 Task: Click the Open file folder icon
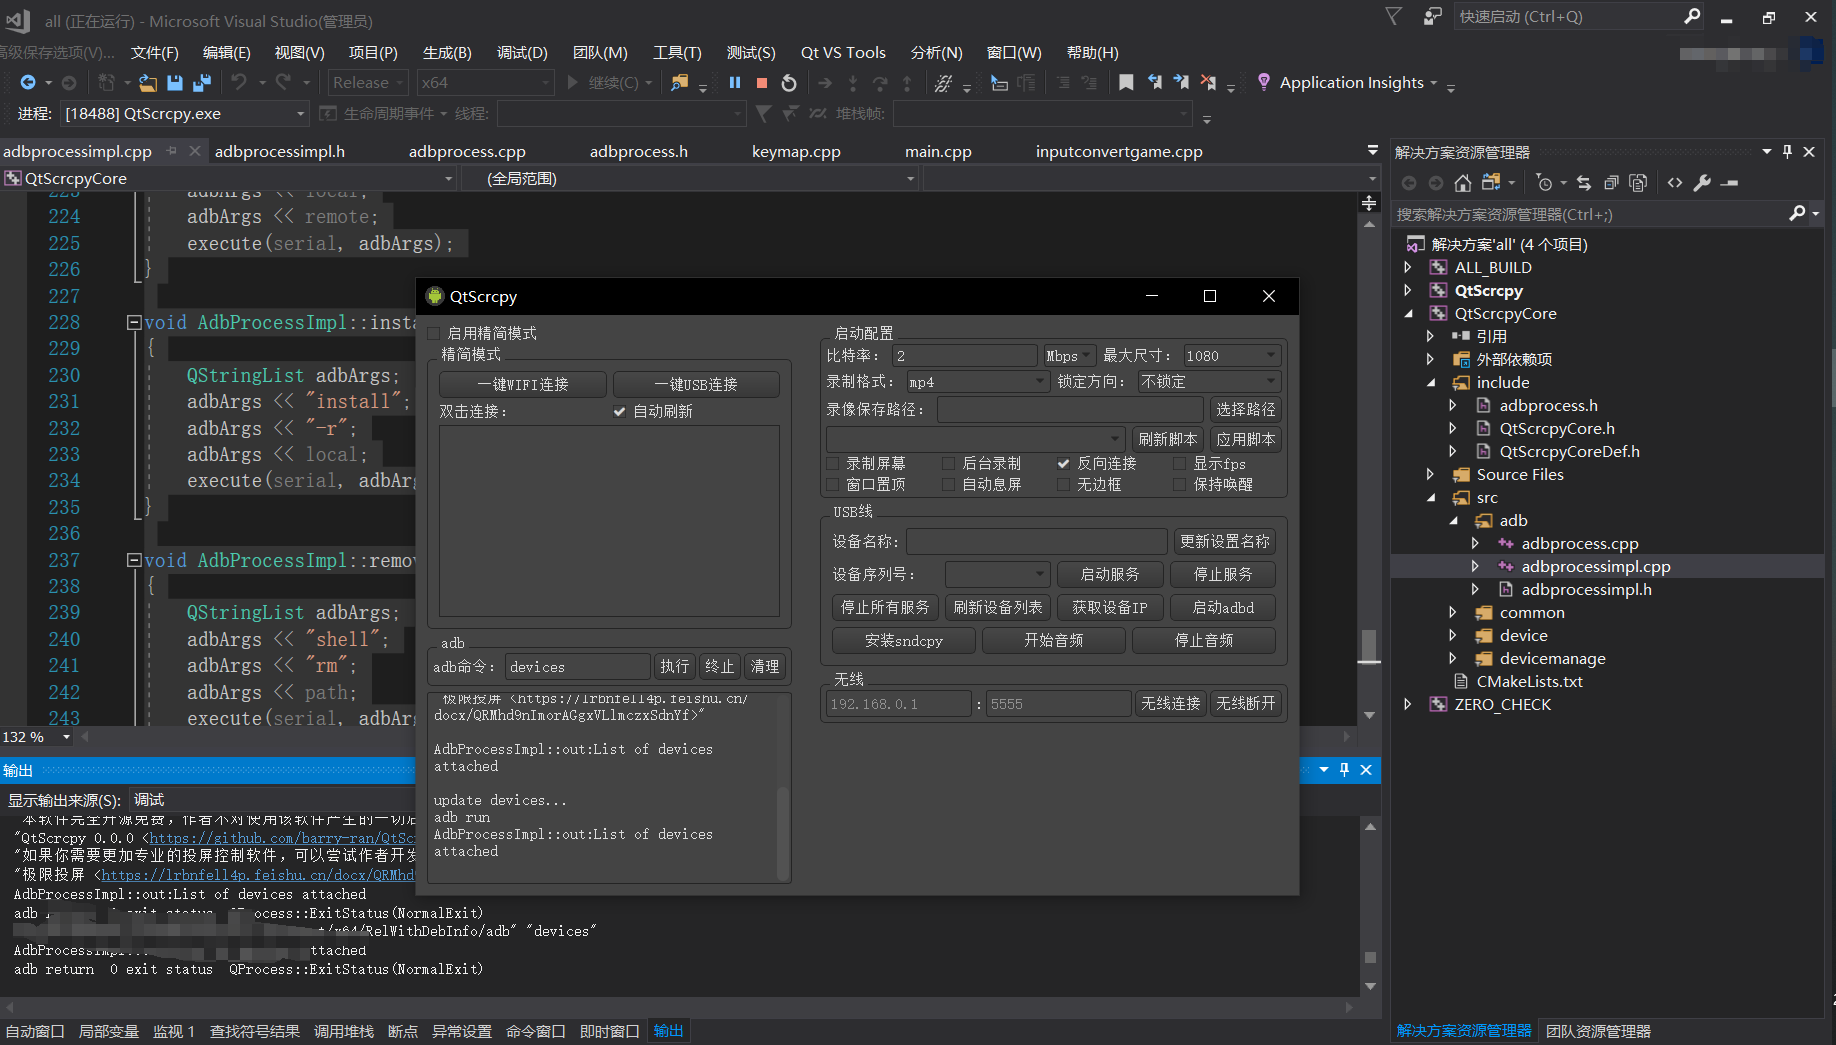[148, 83]
